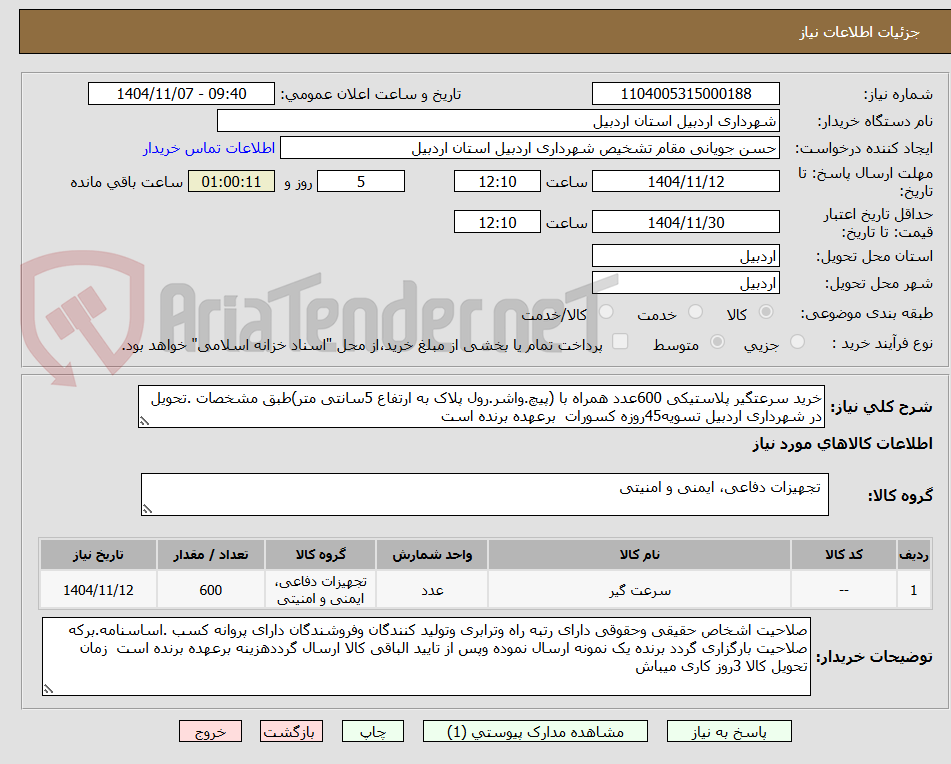Select the کالا radio button
951x764 pixels.
766,312
